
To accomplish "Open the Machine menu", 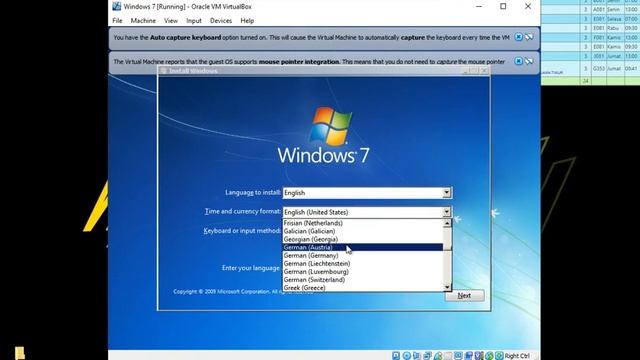I will 143,20.
